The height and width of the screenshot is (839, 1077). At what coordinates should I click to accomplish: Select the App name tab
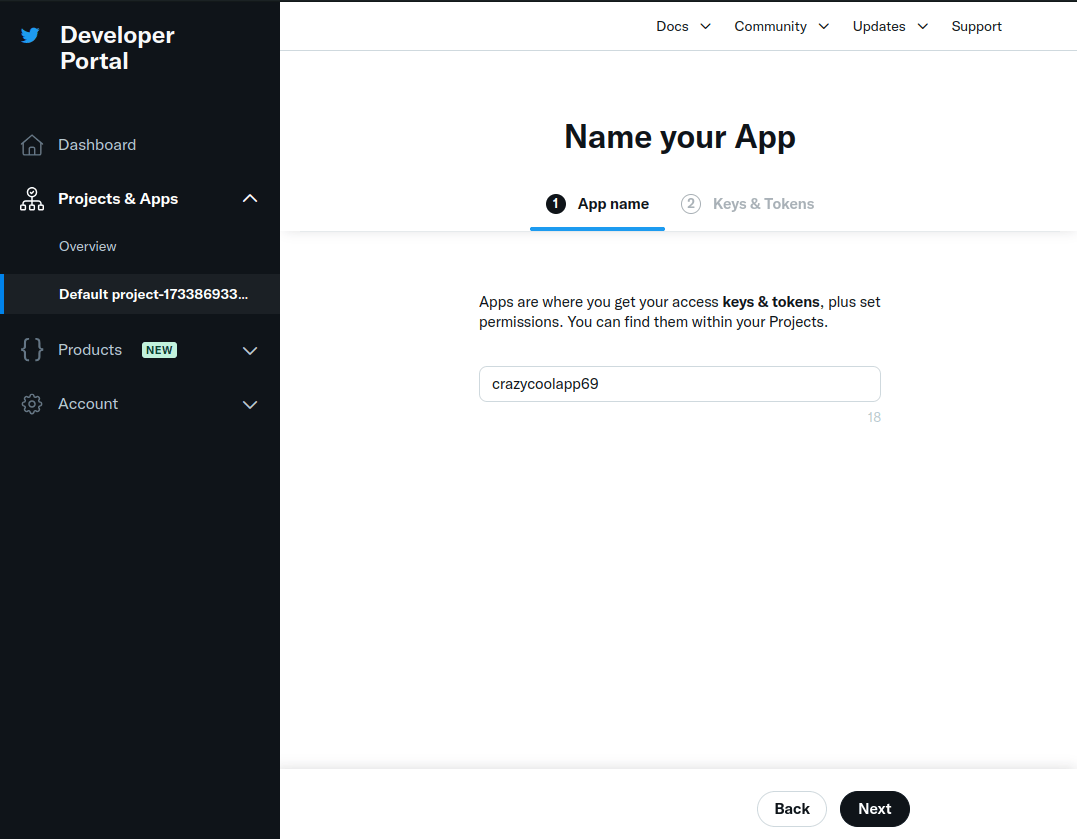point(612,204)
